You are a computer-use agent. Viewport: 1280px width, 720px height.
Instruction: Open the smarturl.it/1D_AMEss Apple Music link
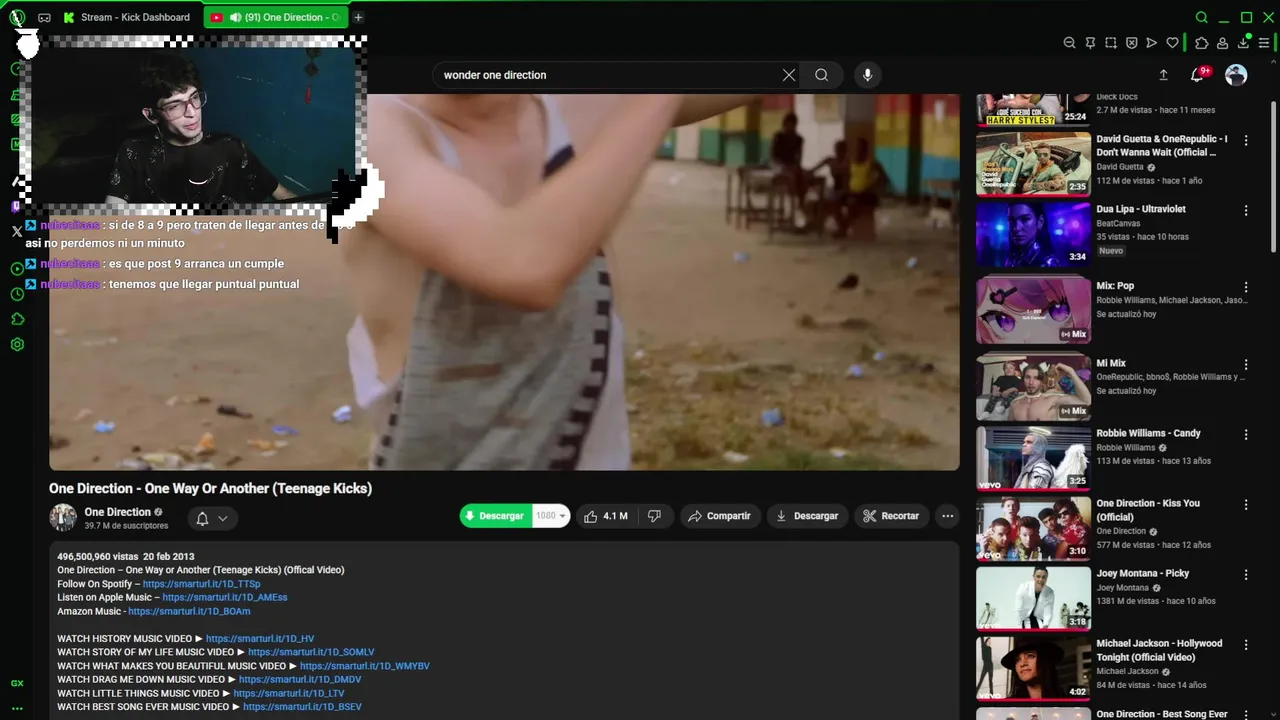pyautogui.click(x=225, y=597)
